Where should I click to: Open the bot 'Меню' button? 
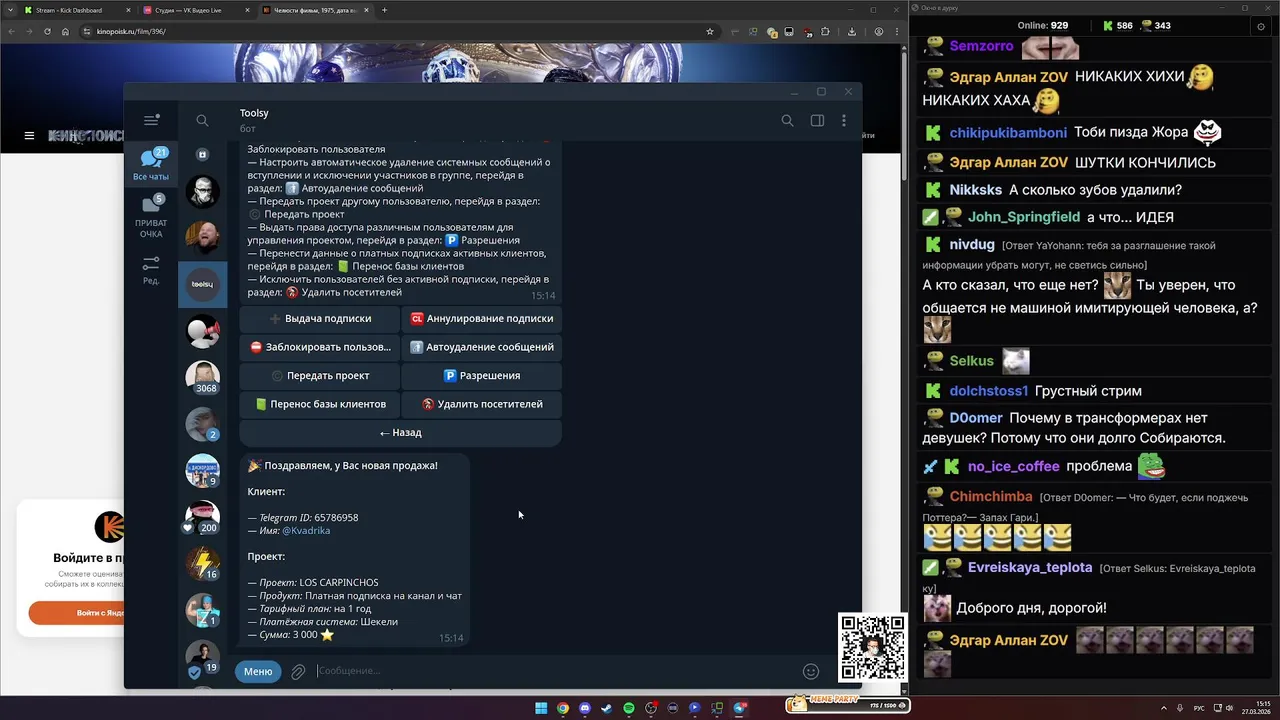[x=258, y=671]
